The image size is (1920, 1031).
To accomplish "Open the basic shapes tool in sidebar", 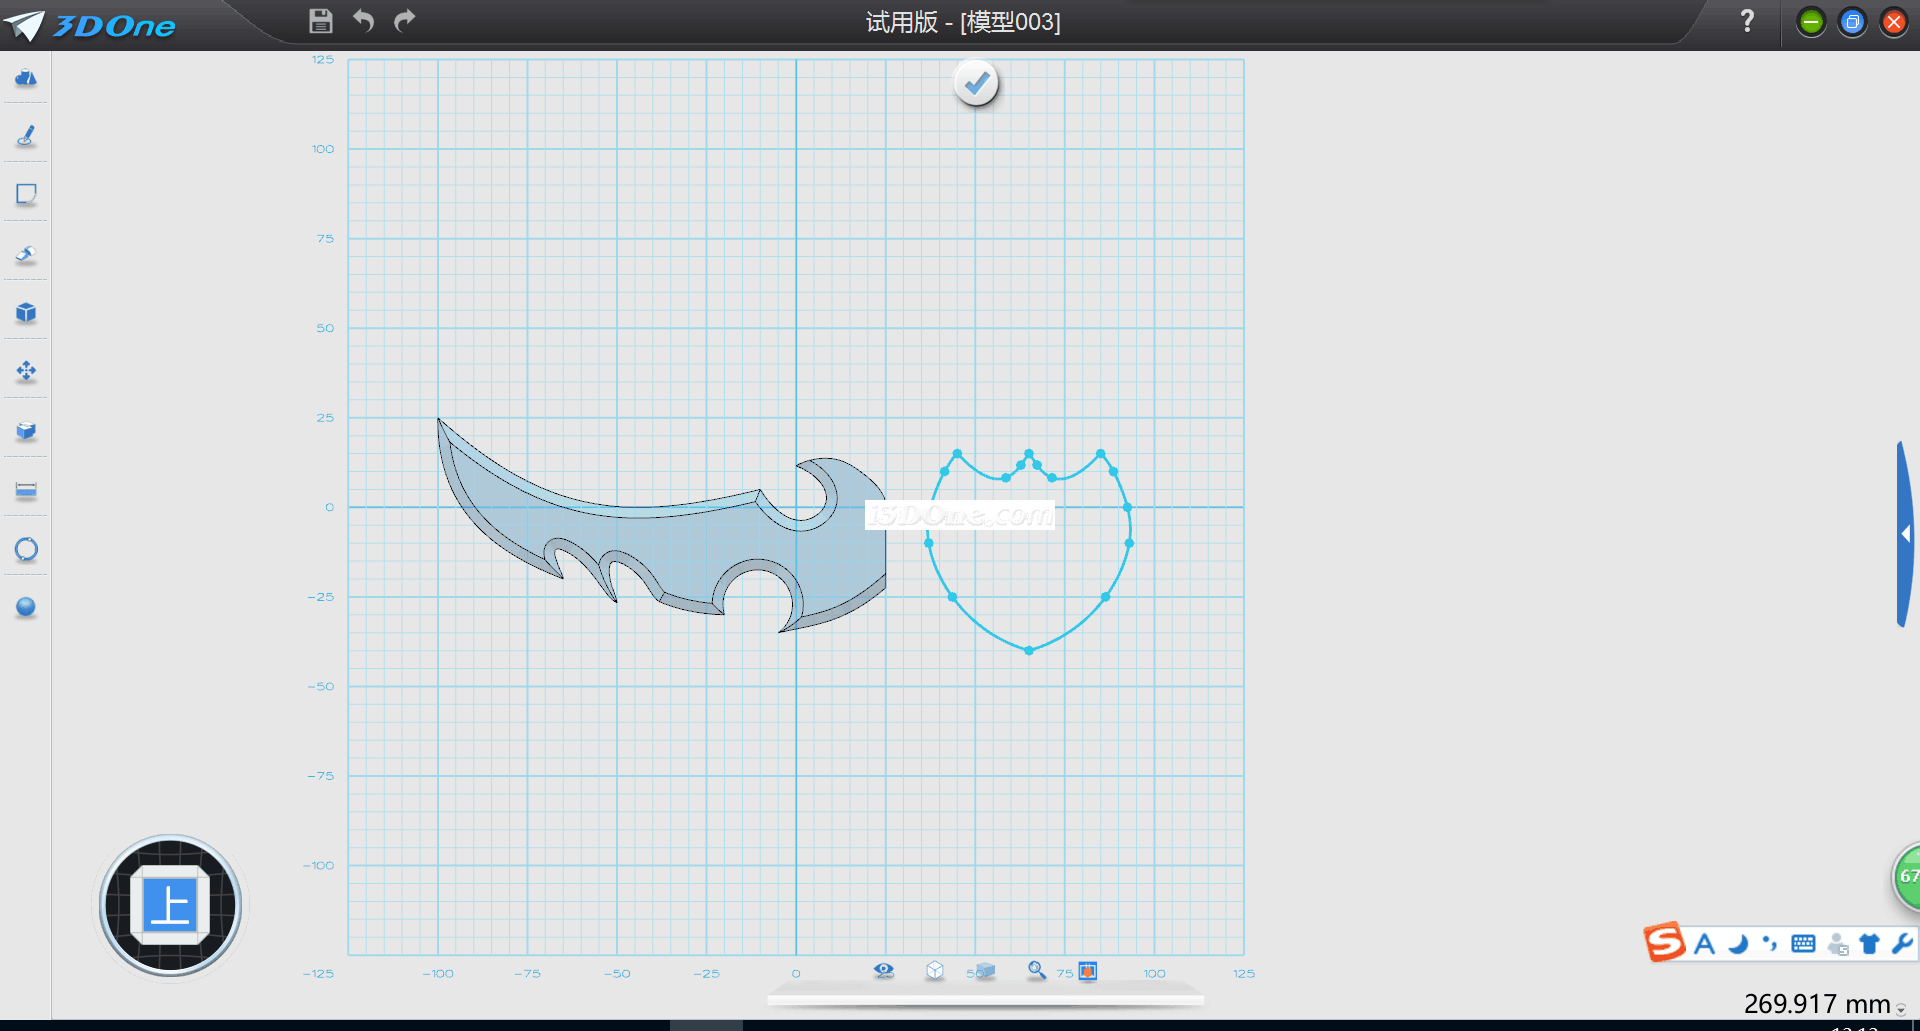I will point(26,78).
